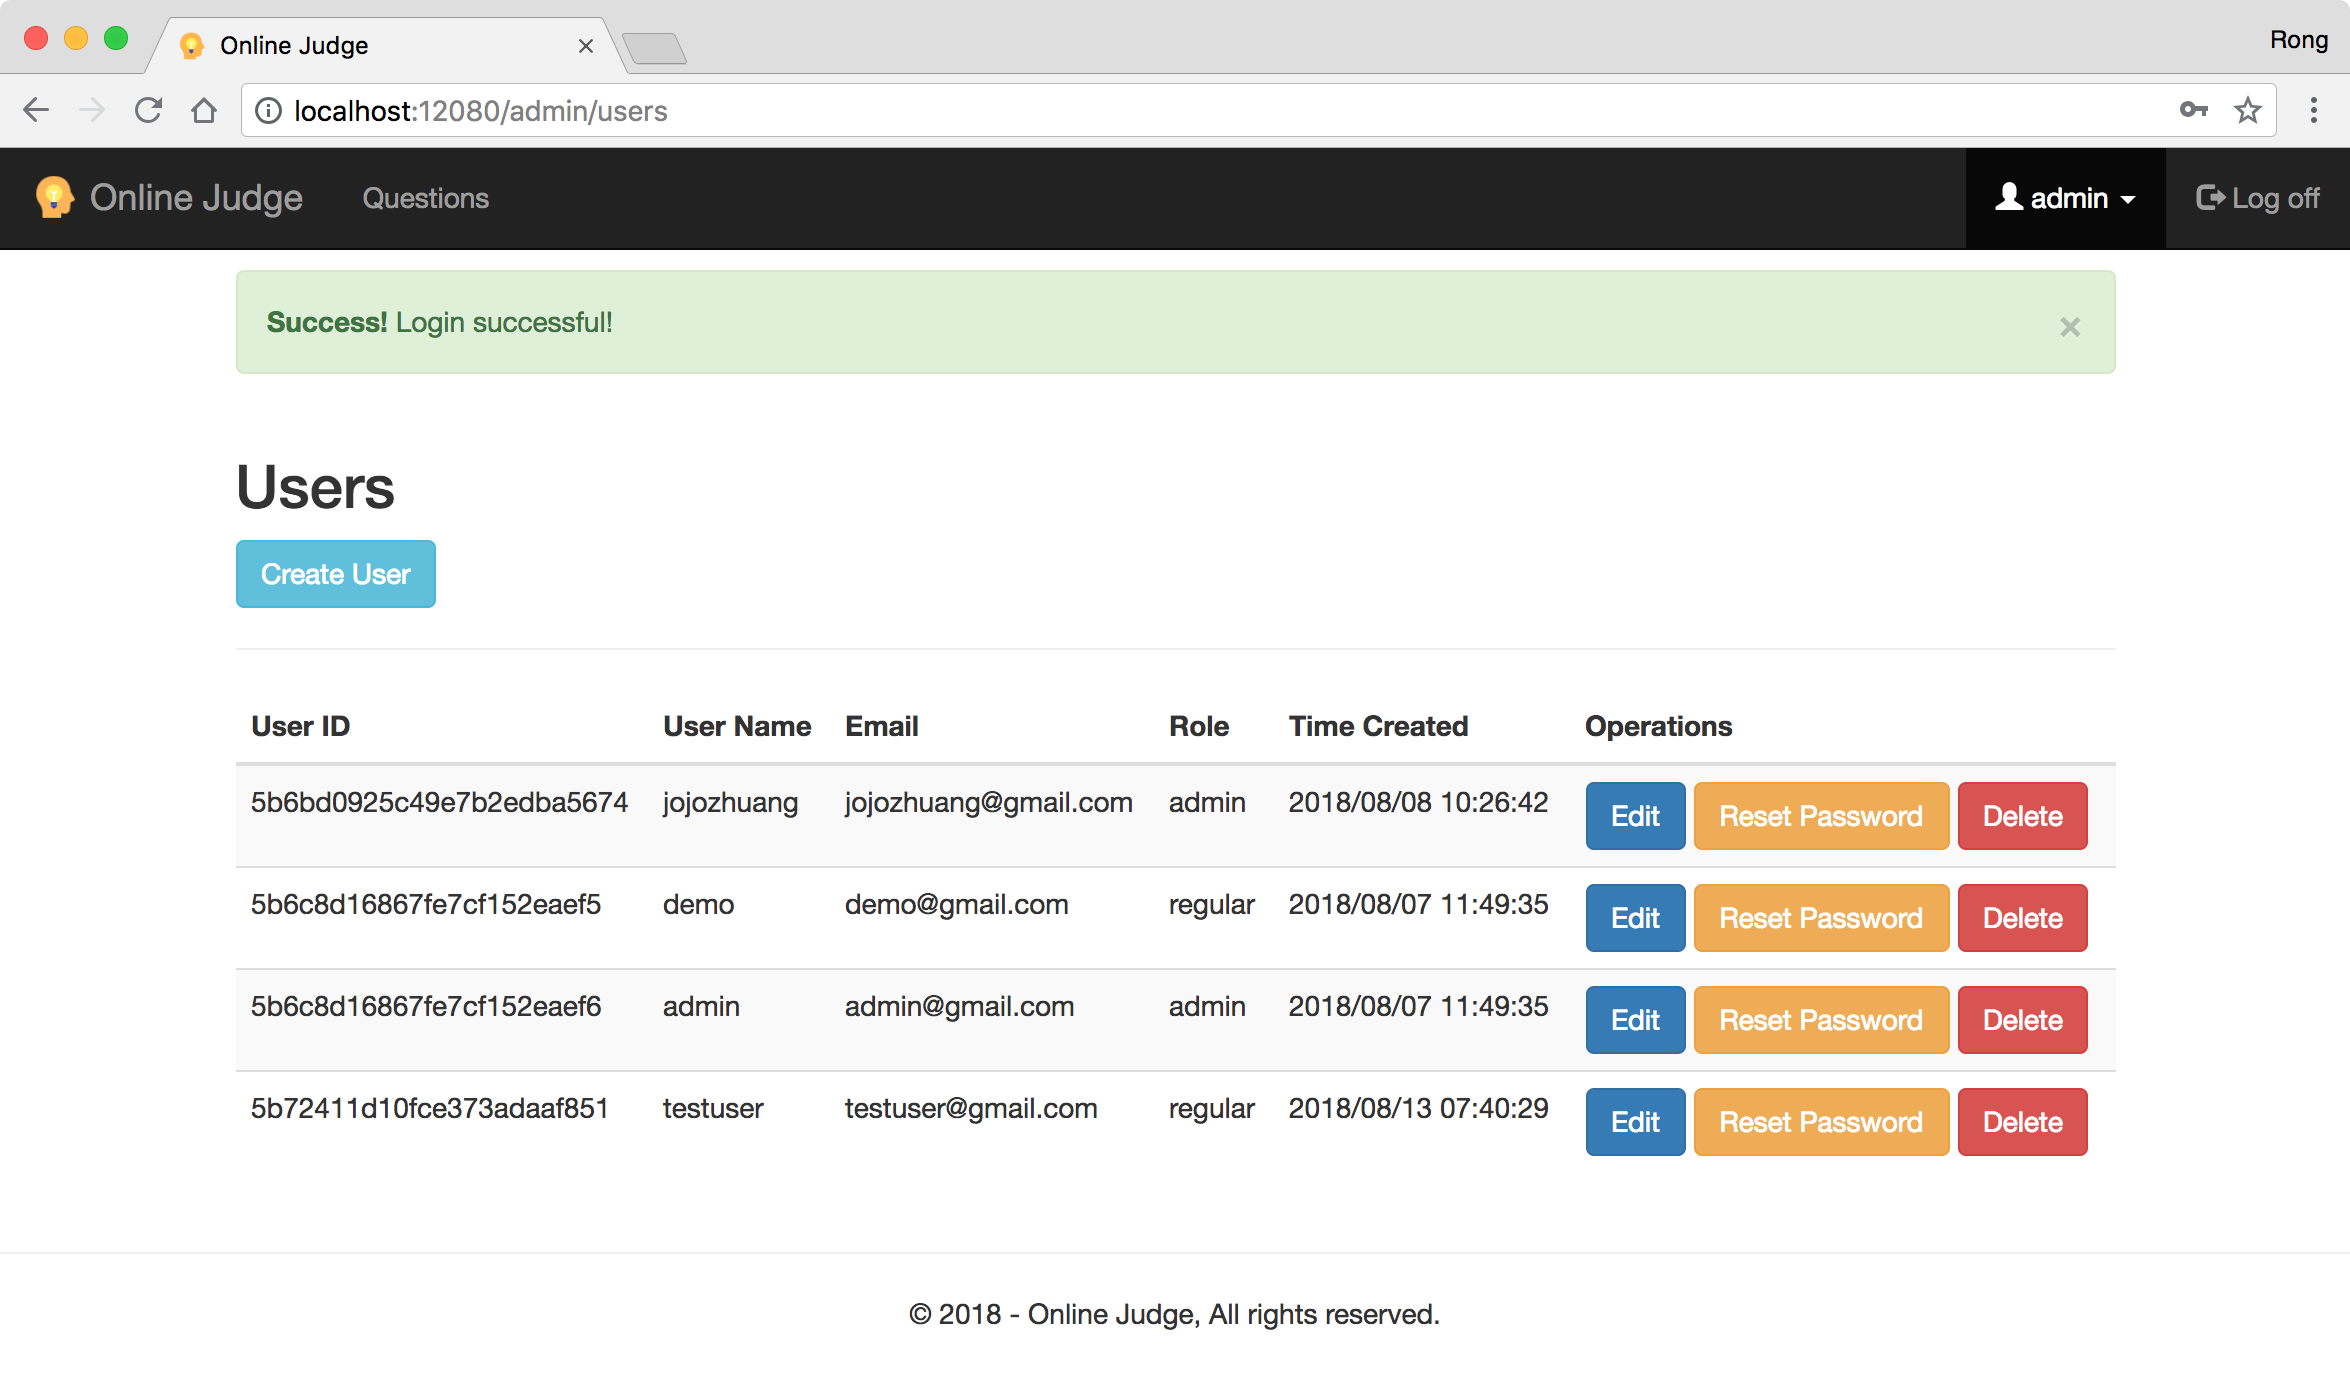Edit the jojozhuang user
Image resolution: width=2350 pixels, height=1400 pixels.
tap(1635, 816)
